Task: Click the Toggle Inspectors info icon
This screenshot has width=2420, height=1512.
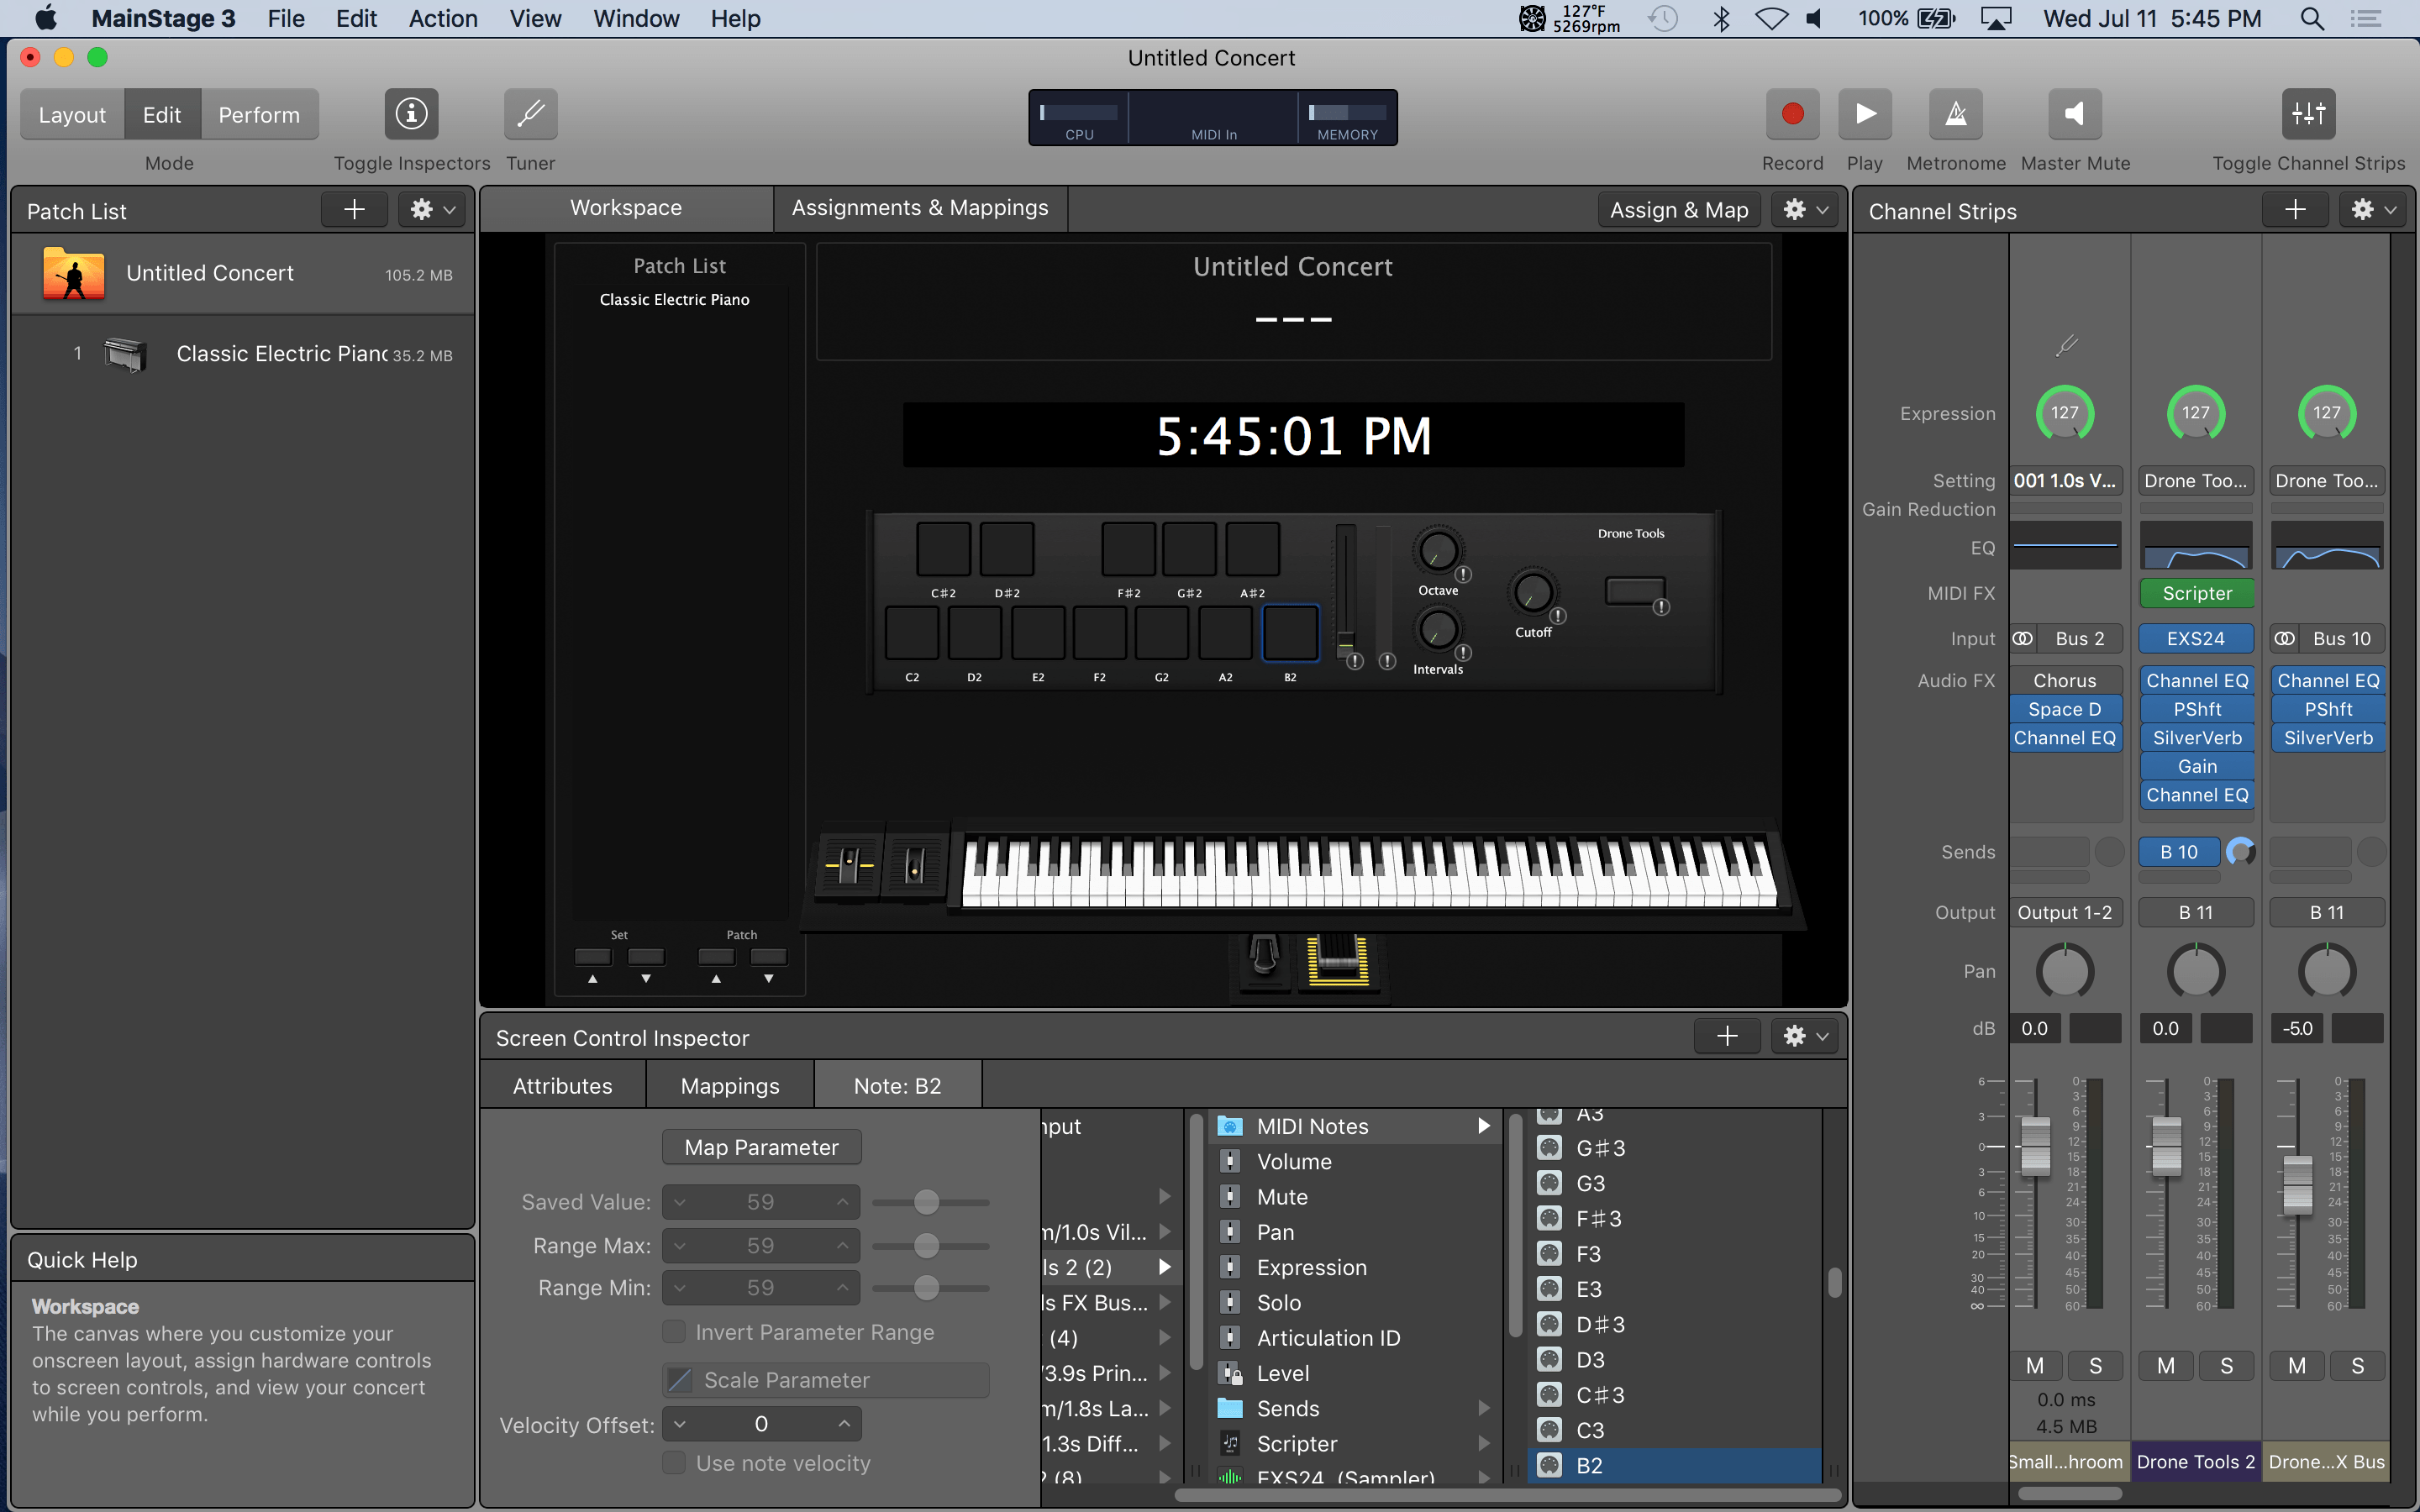Action: 411,114
